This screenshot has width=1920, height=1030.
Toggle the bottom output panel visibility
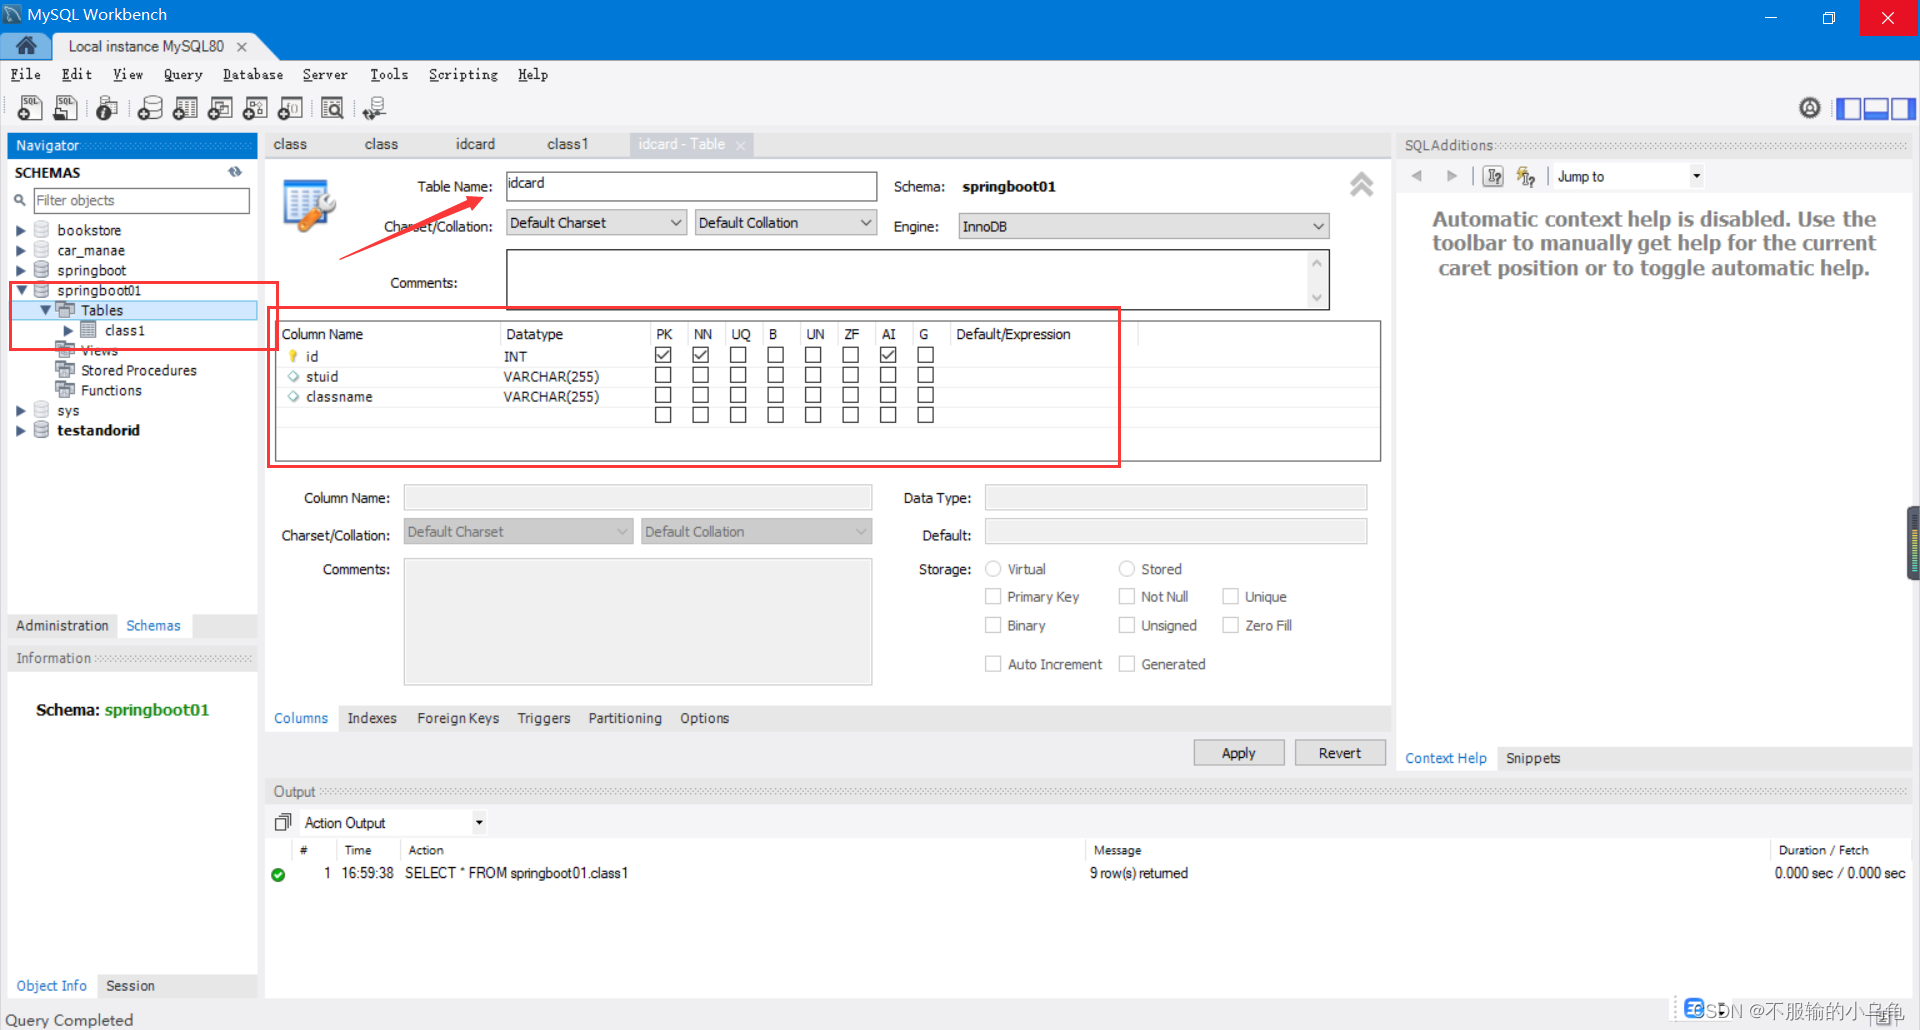pos(1876,108)
